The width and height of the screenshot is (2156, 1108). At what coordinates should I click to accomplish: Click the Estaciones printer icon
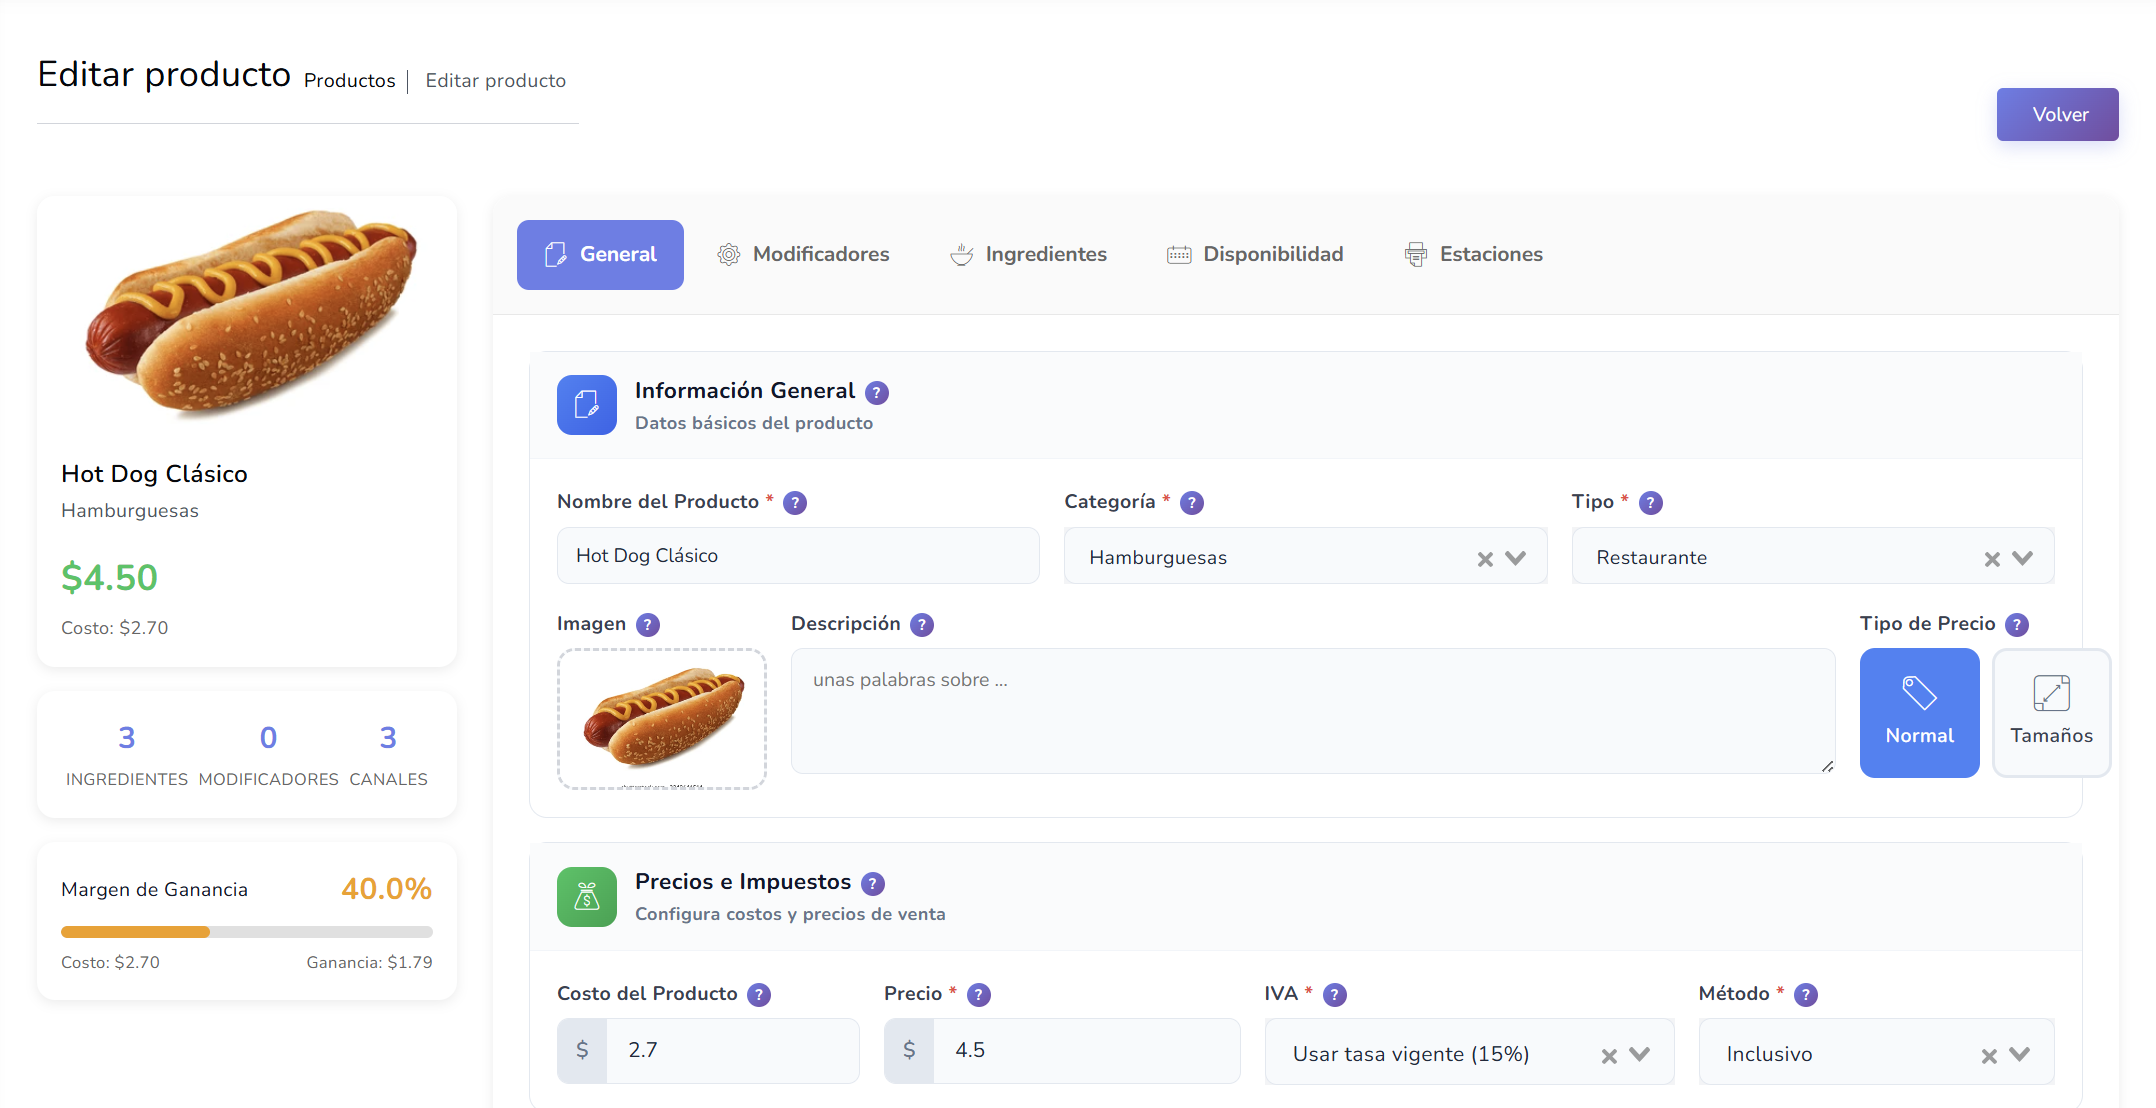click(x=1416, y=254)
